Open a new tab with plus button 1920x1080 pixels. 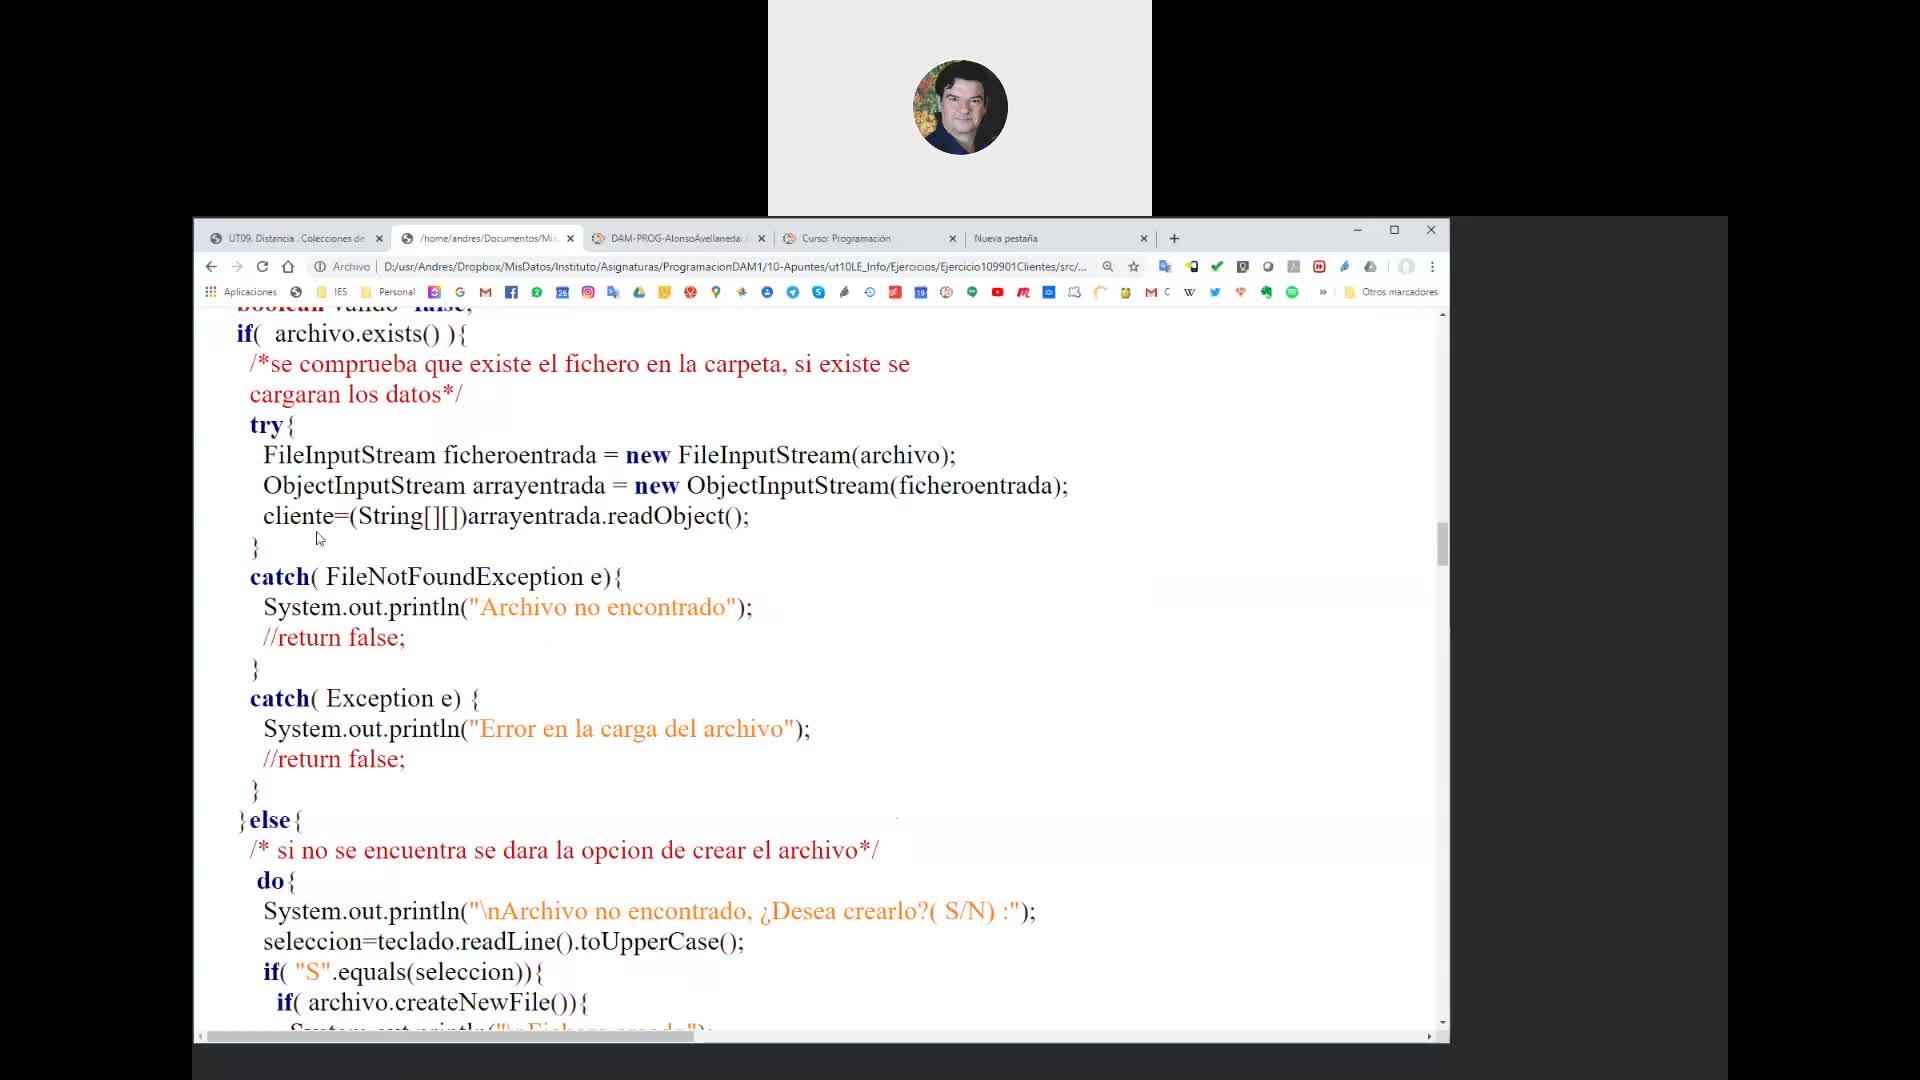point(1174,239)
